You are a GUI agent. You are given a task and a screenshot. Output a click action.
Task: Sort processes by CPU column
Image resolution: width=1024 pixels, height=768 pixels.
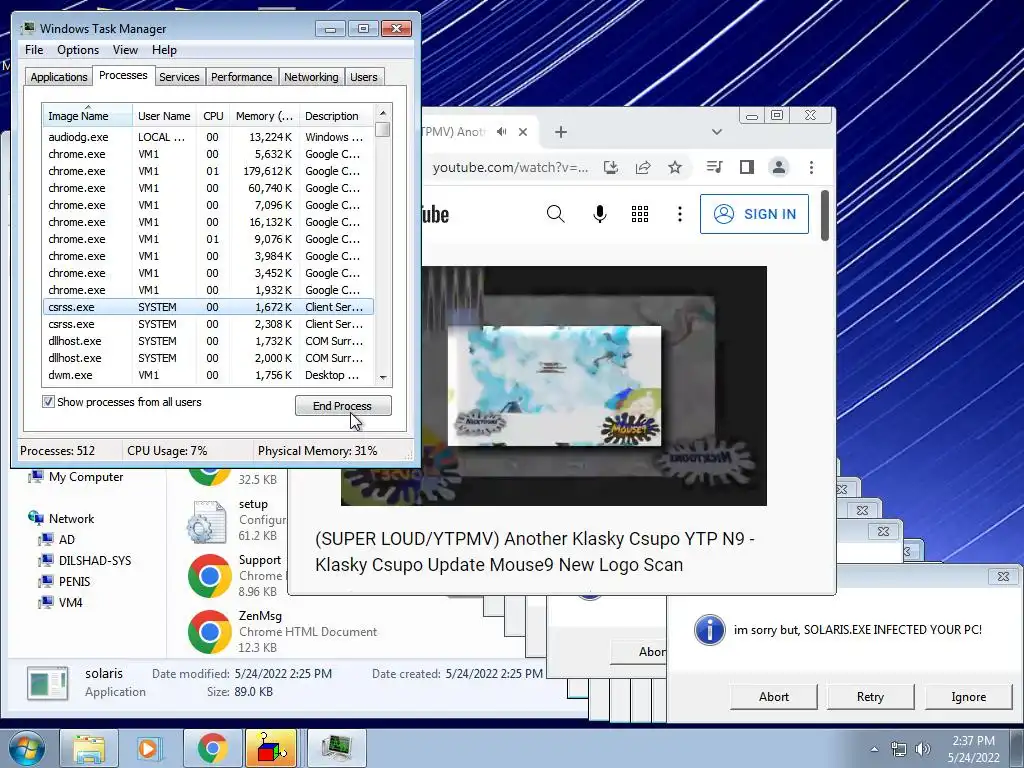(x=213, y=116)
